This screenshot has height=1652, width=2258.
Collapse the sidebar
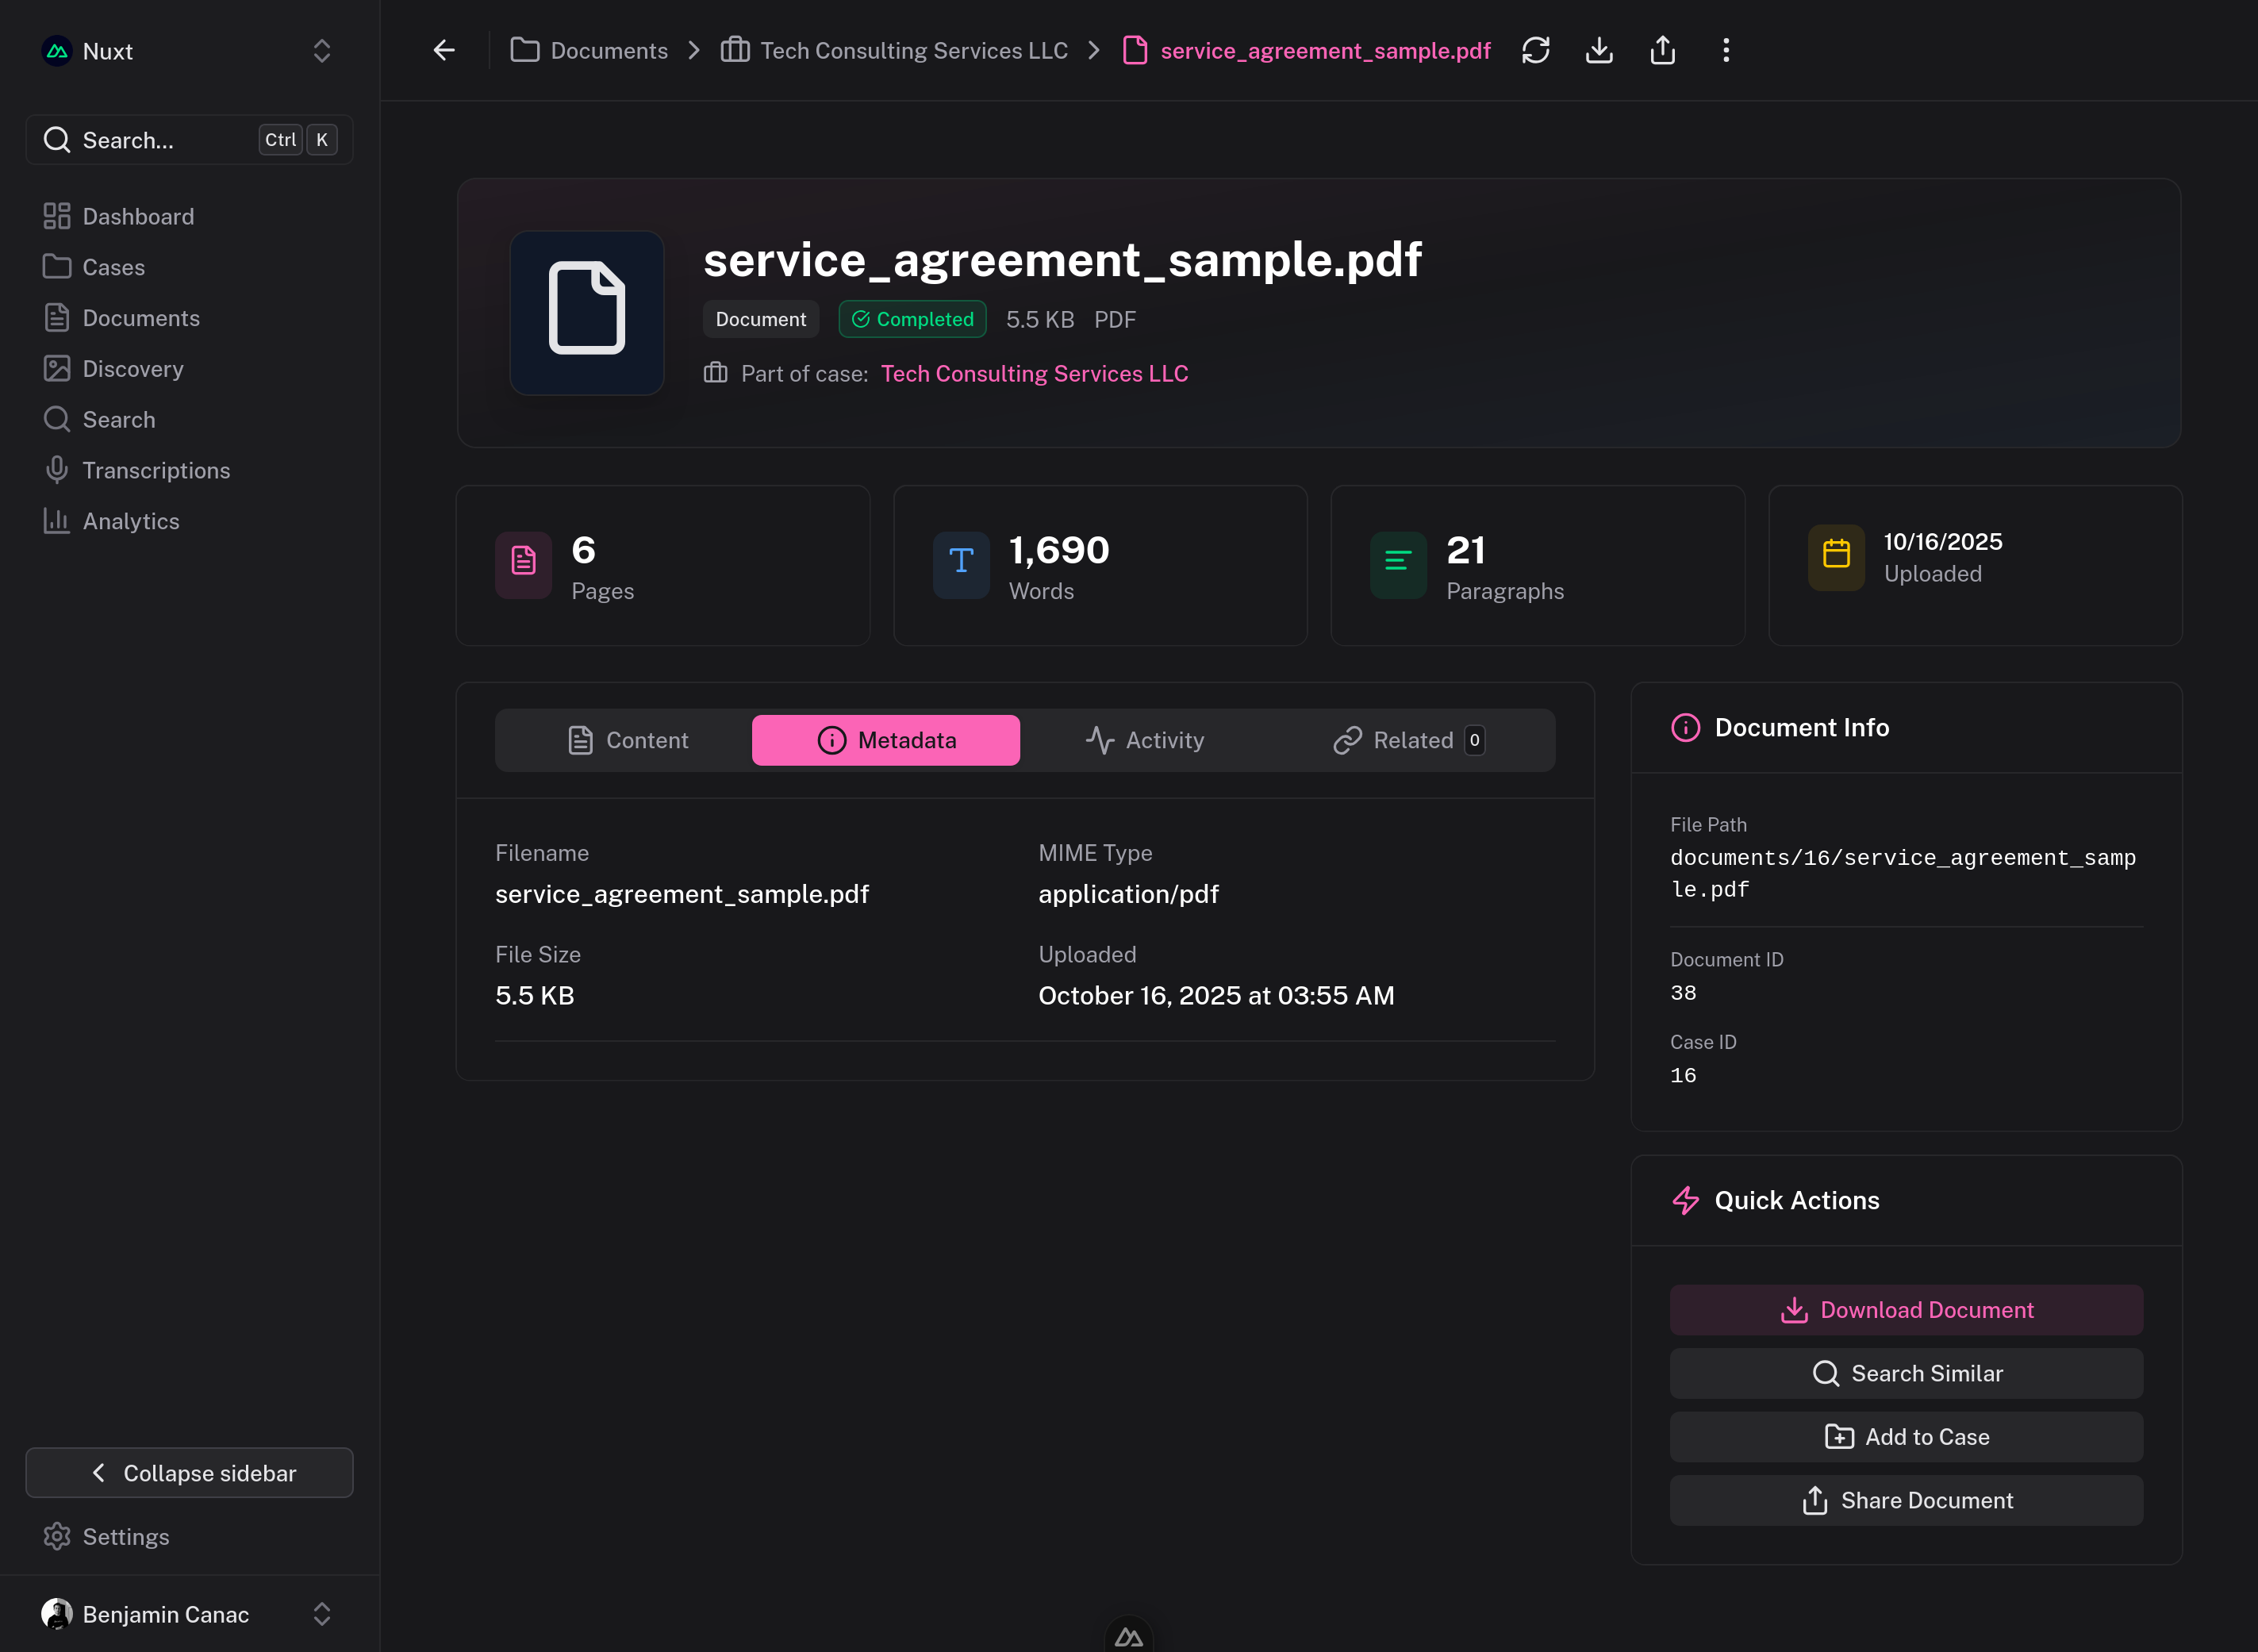[189, 1473]
